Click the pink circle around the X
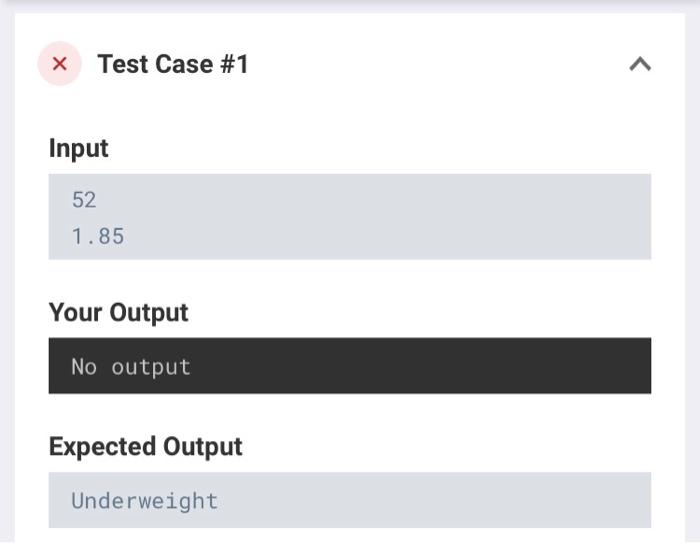 tap(59, 63)
